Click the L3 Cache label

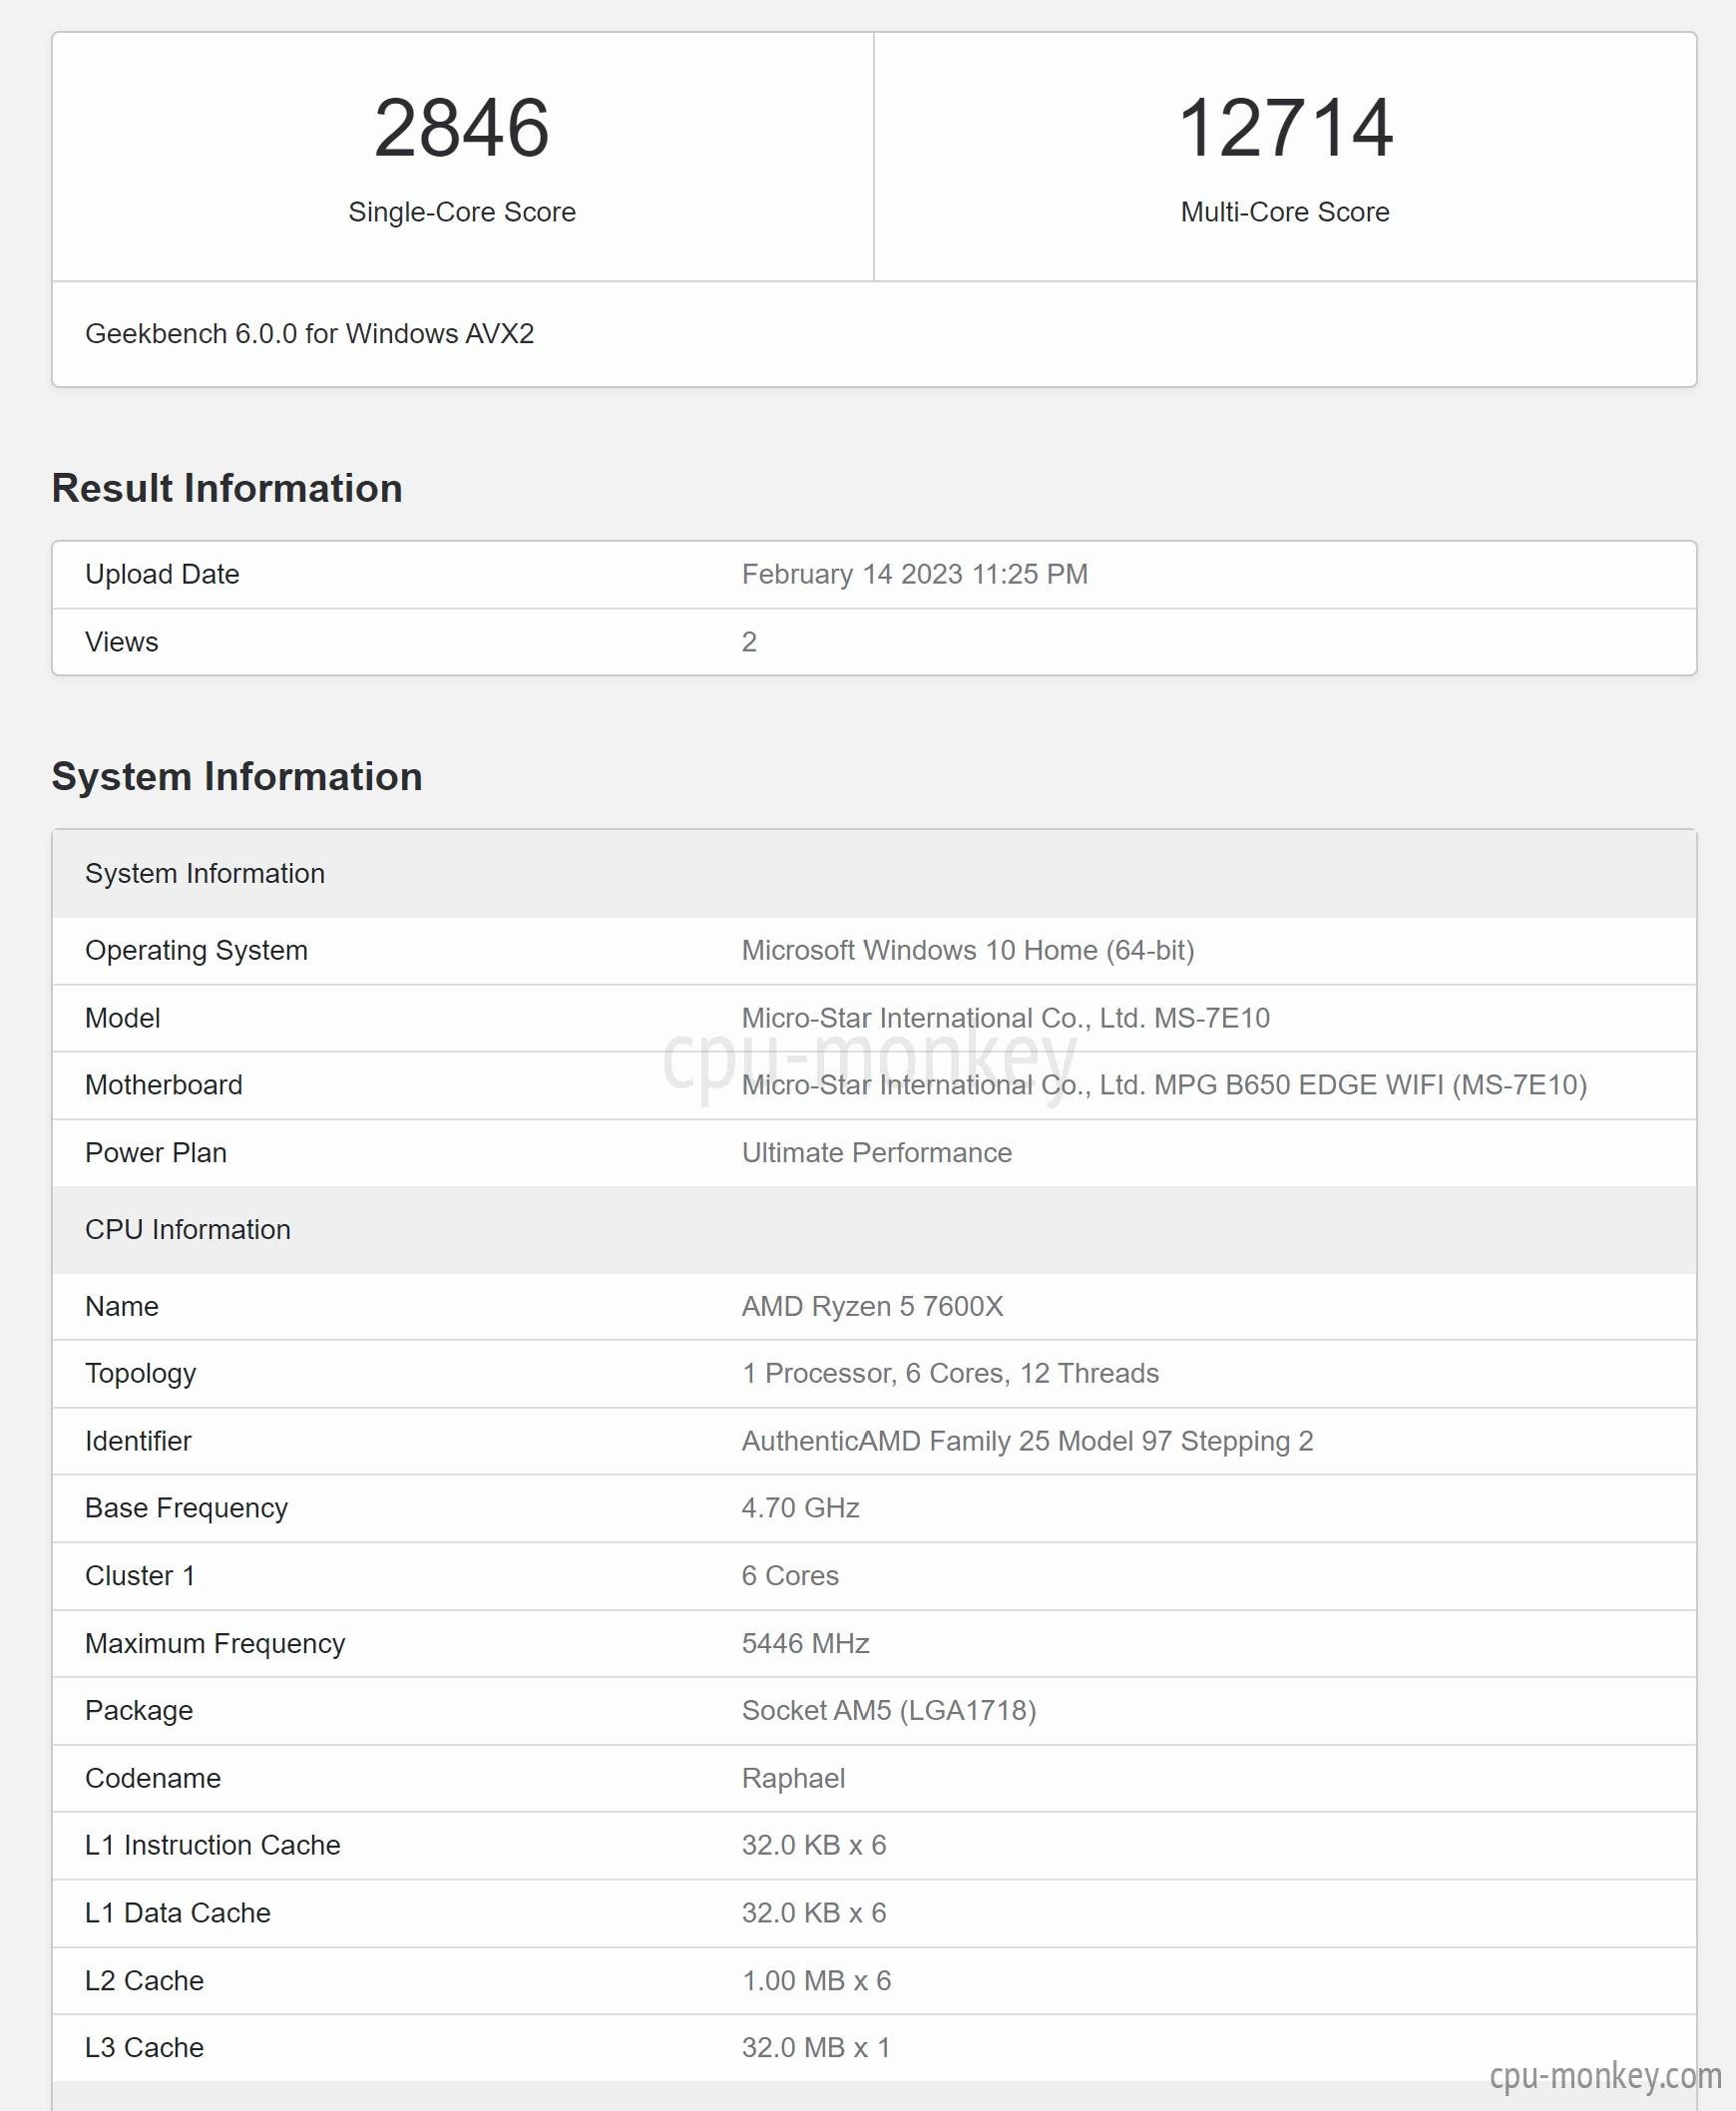144,2048
